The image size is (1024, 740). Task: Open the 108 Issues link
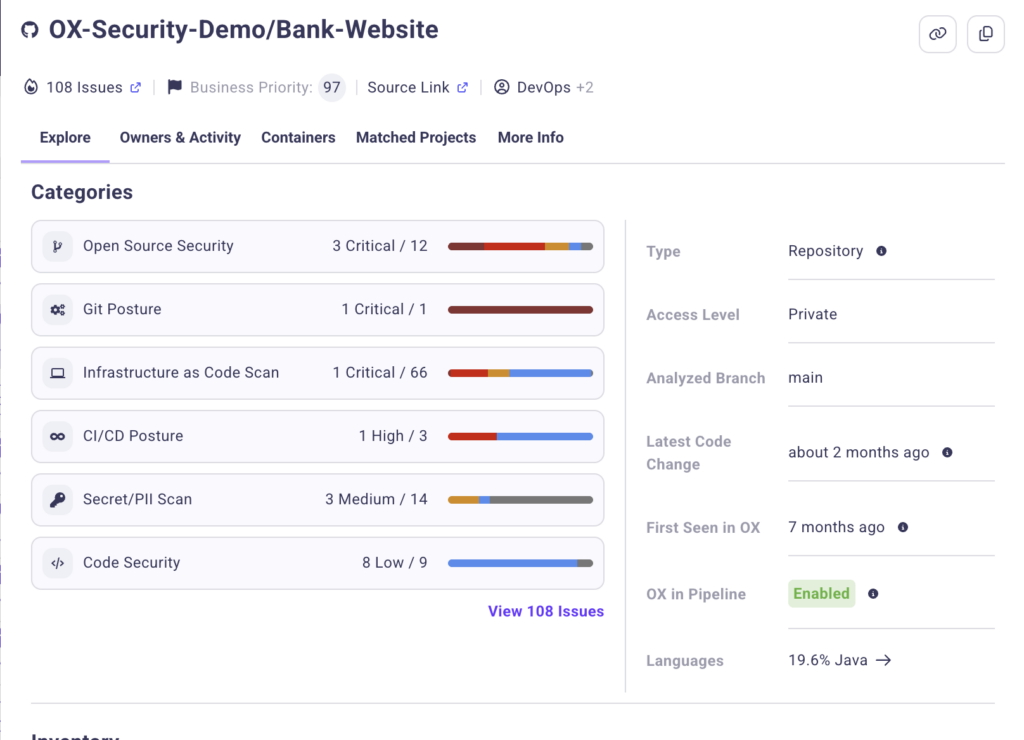[84, 88]
